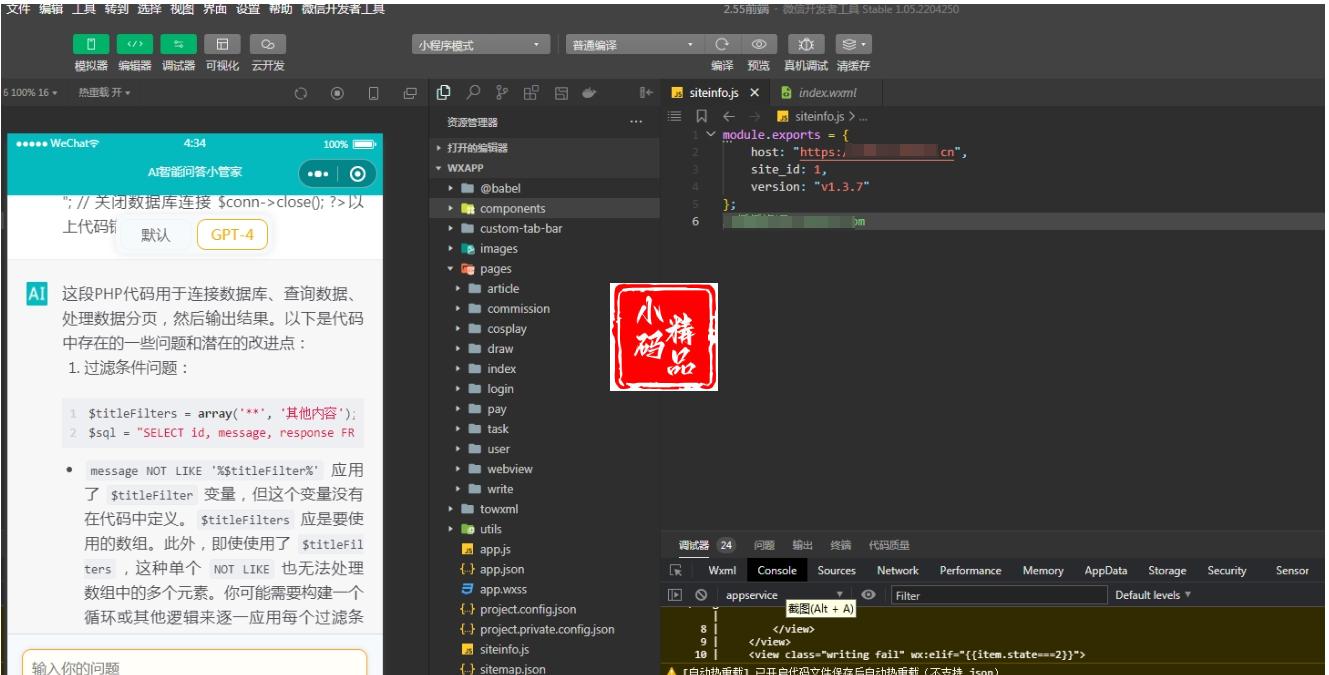Switch to the AppData devtools tab

tap(1106, 570)
